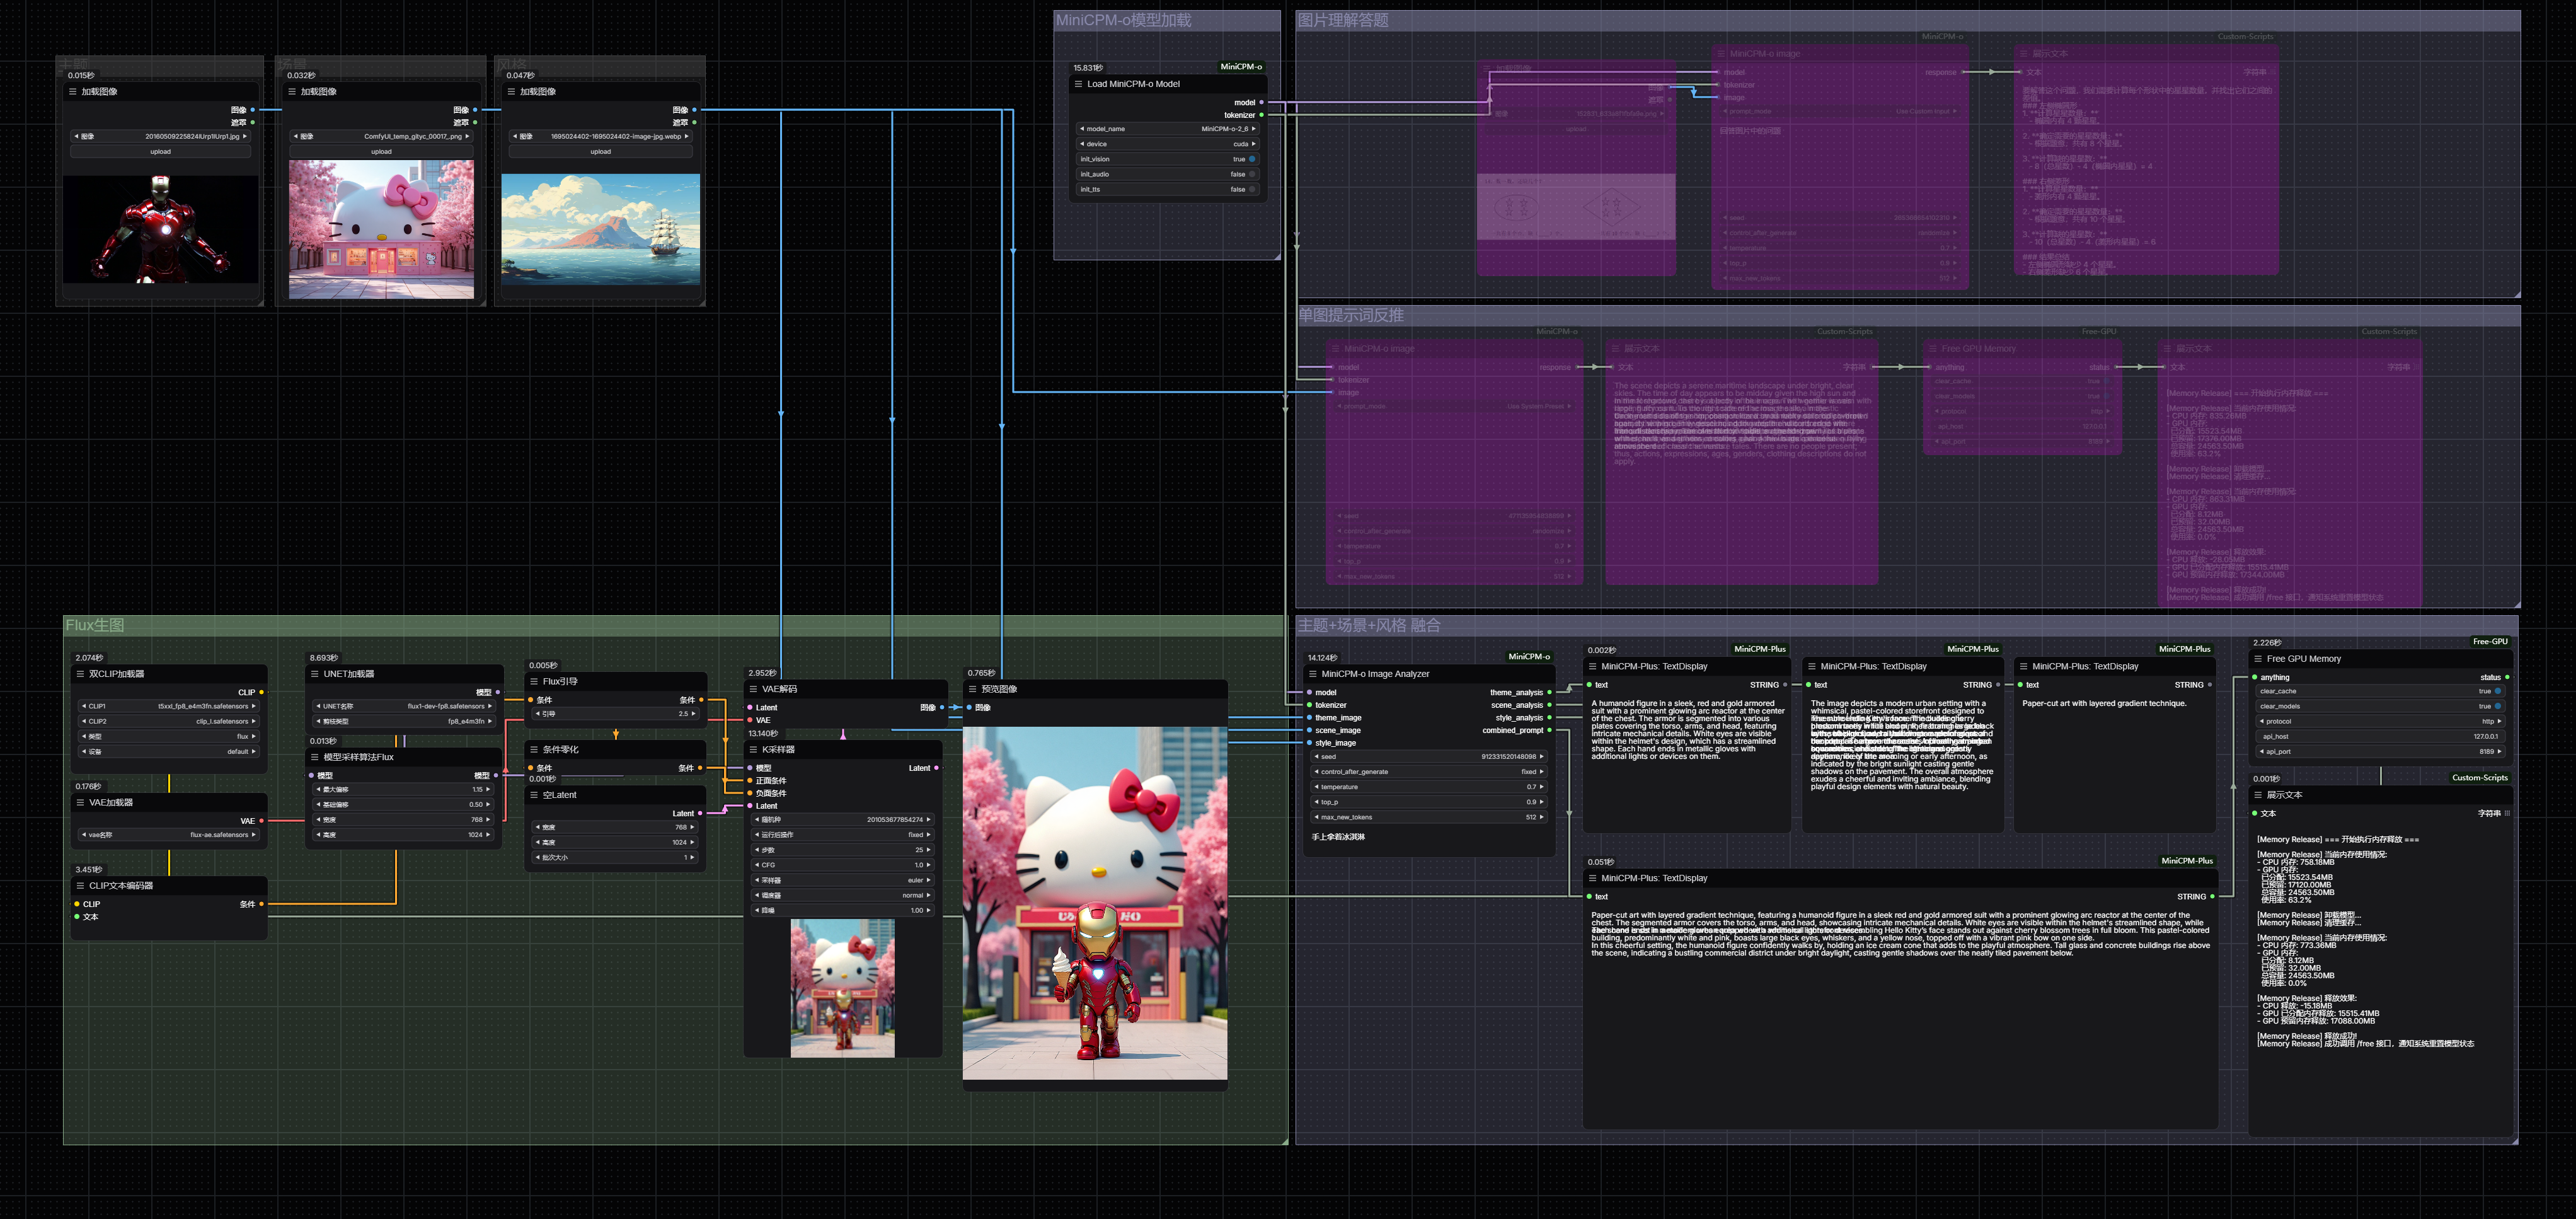The height and width of the screenshot is (1219, 2576).
Task: Toggle the init_vision switch off
Action: pyautogui.click(x=1251, y=159)
